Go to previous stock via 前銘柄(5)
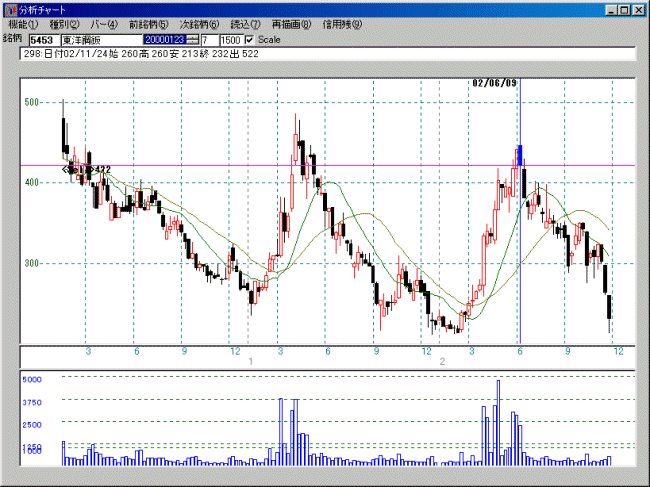The height and width of the screenshot is (487, 650). click(x=148, y=24)
